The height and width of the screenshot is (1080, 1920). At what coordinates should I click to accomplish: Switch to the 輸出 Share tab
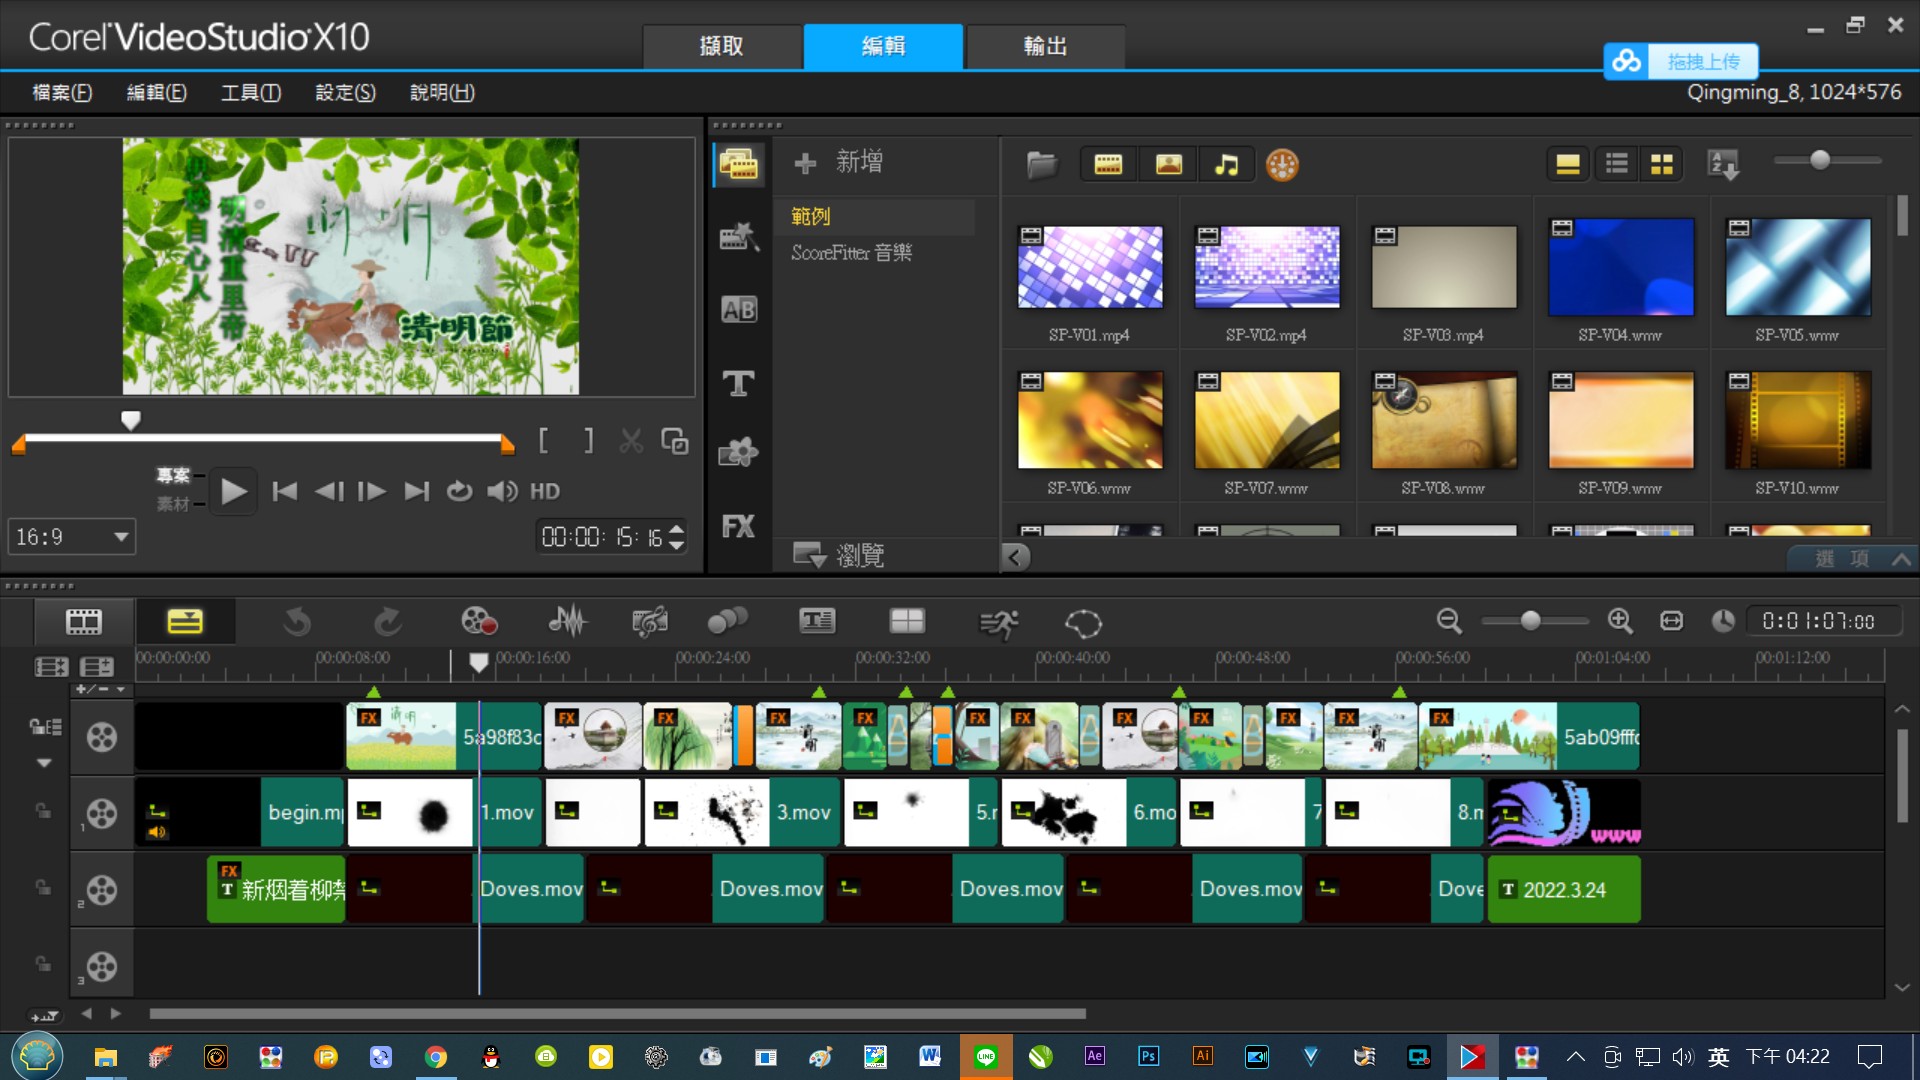[x=1046, y=46]
